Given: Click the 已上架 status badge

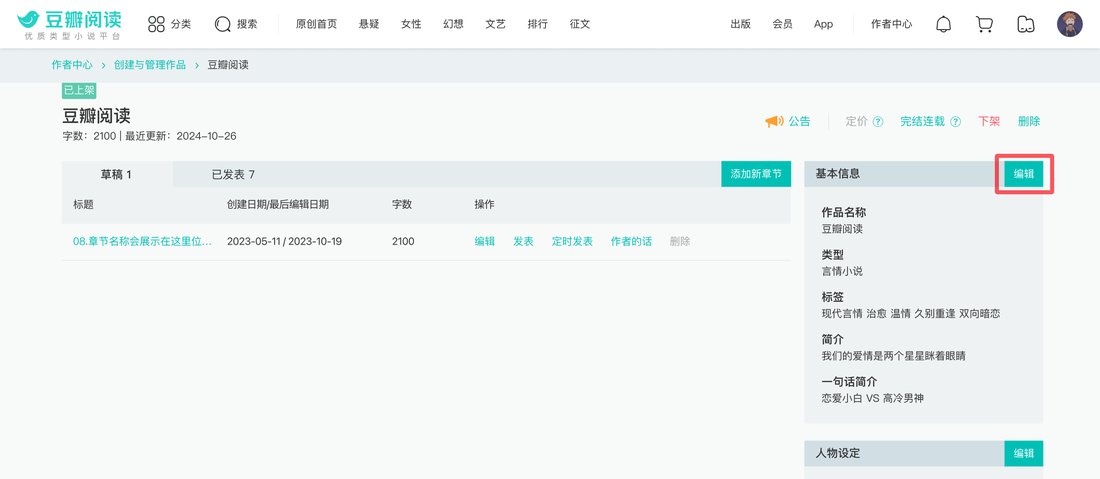Looking at the screenshot, I should [79, 90].
